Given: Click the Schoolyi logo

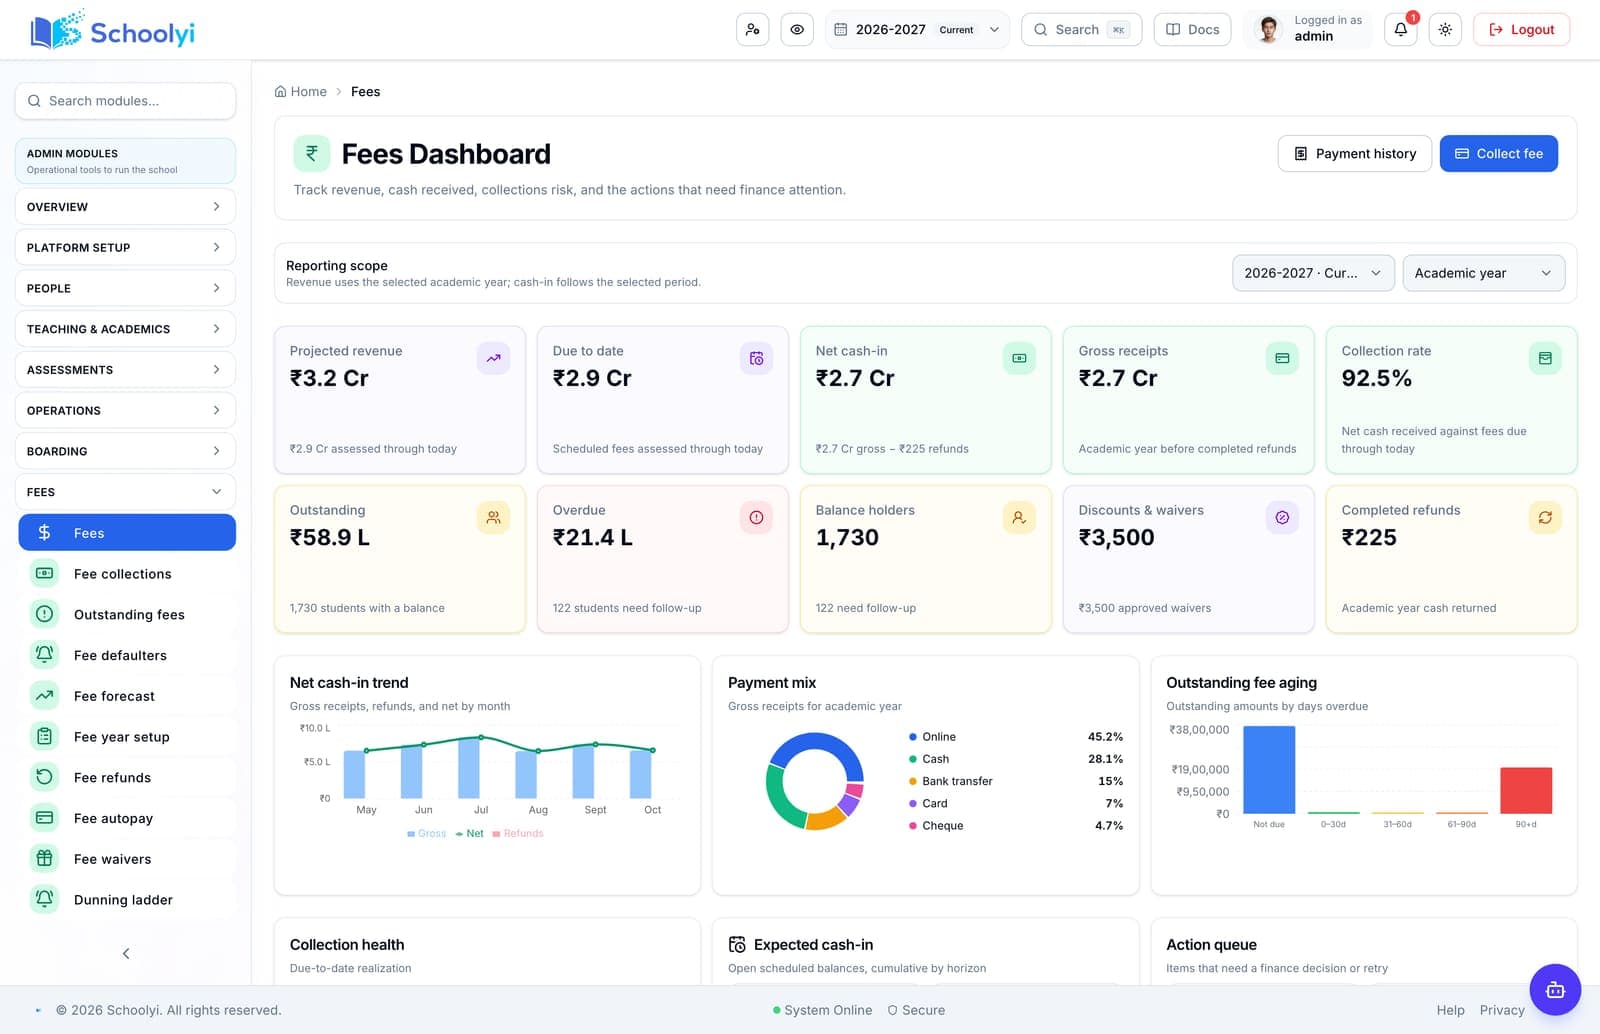Looking at the screenshot, I should tap(112, 31).
